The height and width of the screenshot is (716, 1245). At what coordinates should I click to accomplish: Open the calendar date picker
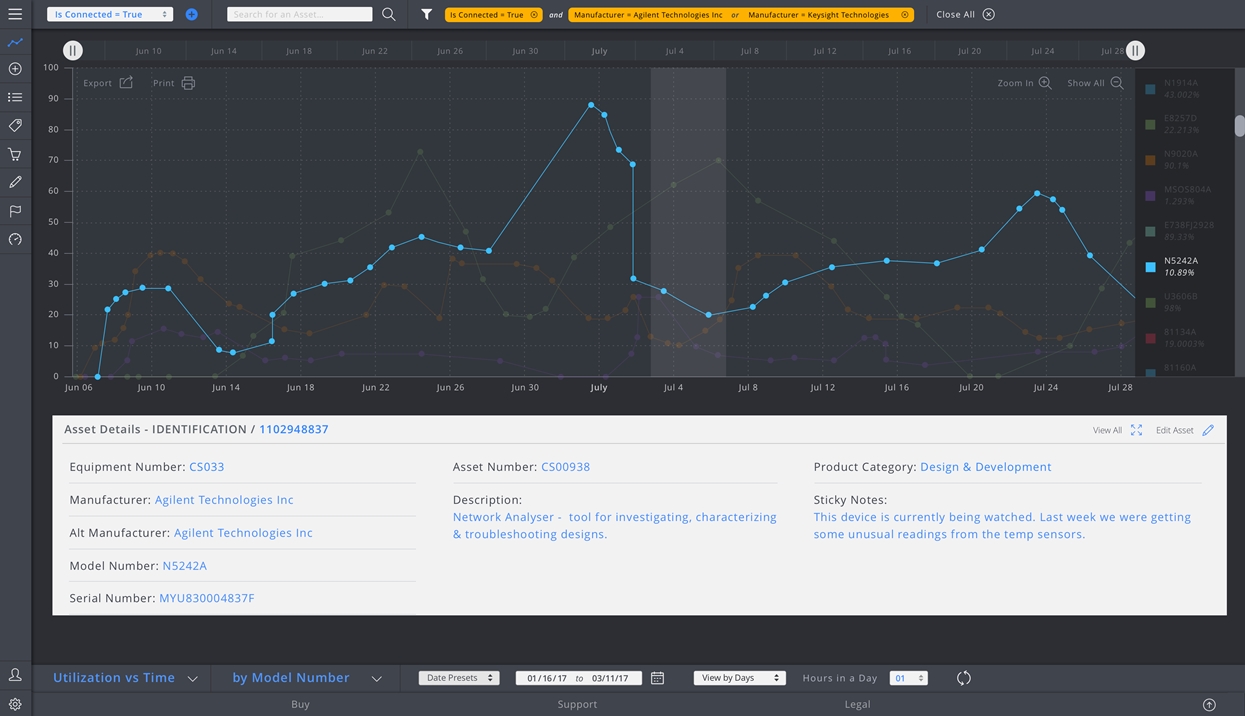(x=657, y=678)
